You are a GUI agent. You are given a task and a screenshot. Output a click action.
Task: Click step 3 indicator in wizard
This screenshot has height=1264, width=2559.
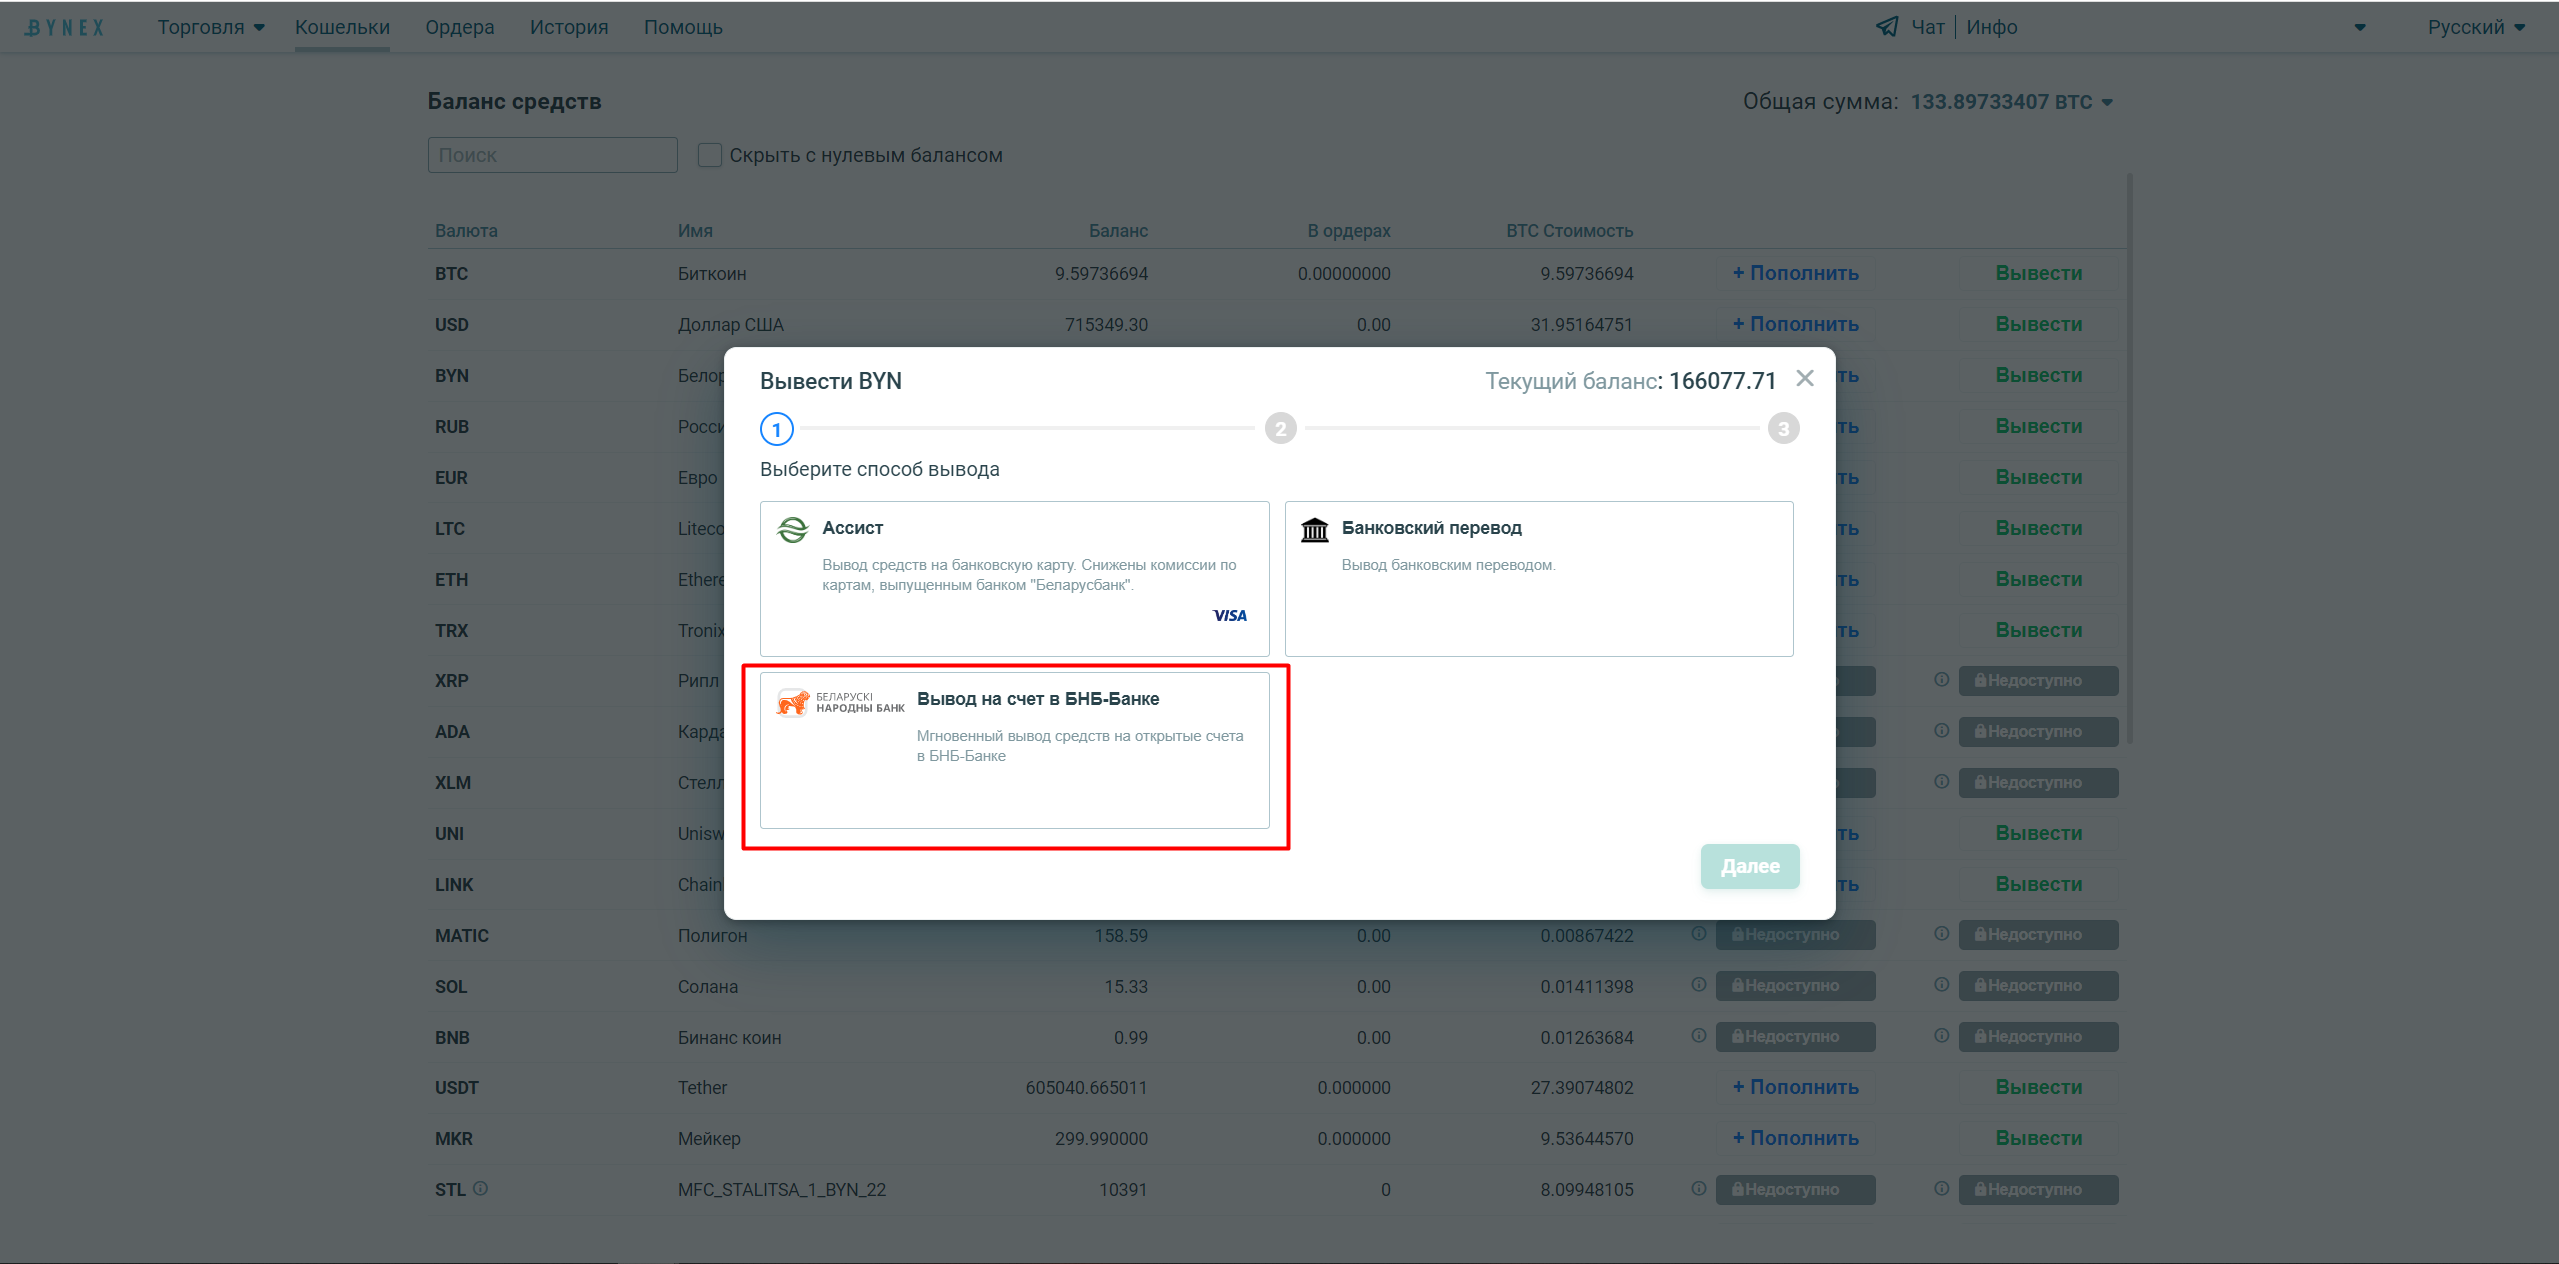[1783, 429]
